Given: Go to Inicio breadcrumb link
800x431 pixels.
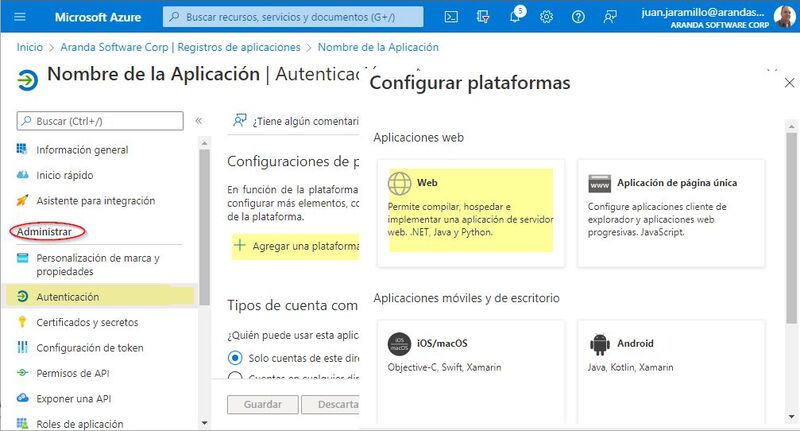Looking at the screenshot, I should (x=30, y=47).
